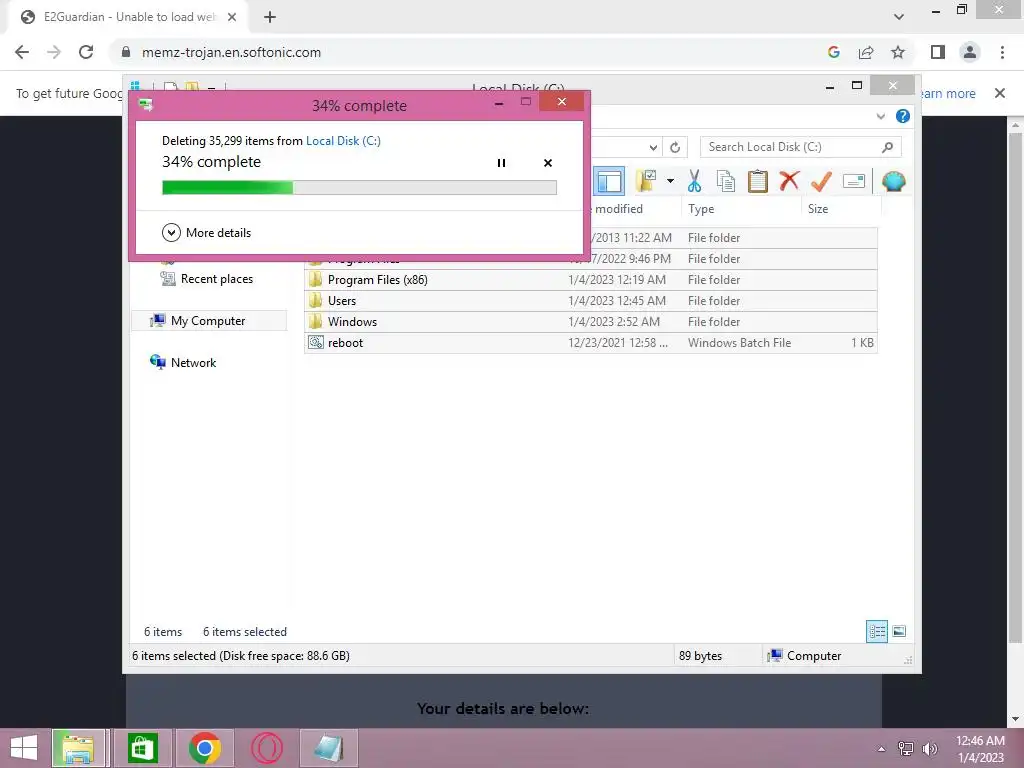This screenshot has width=1024, height=768.
Task: Select the E2Guardian tab
Action: [127, 17]
